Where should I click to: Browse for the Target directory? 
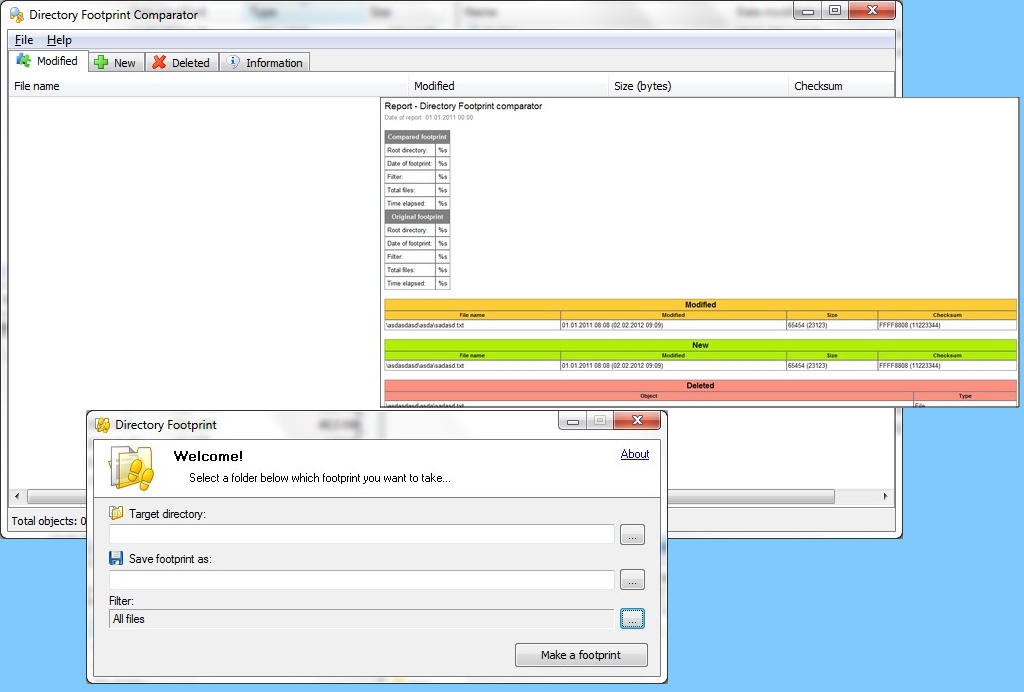pyautogui.click(x=632, y=535)
